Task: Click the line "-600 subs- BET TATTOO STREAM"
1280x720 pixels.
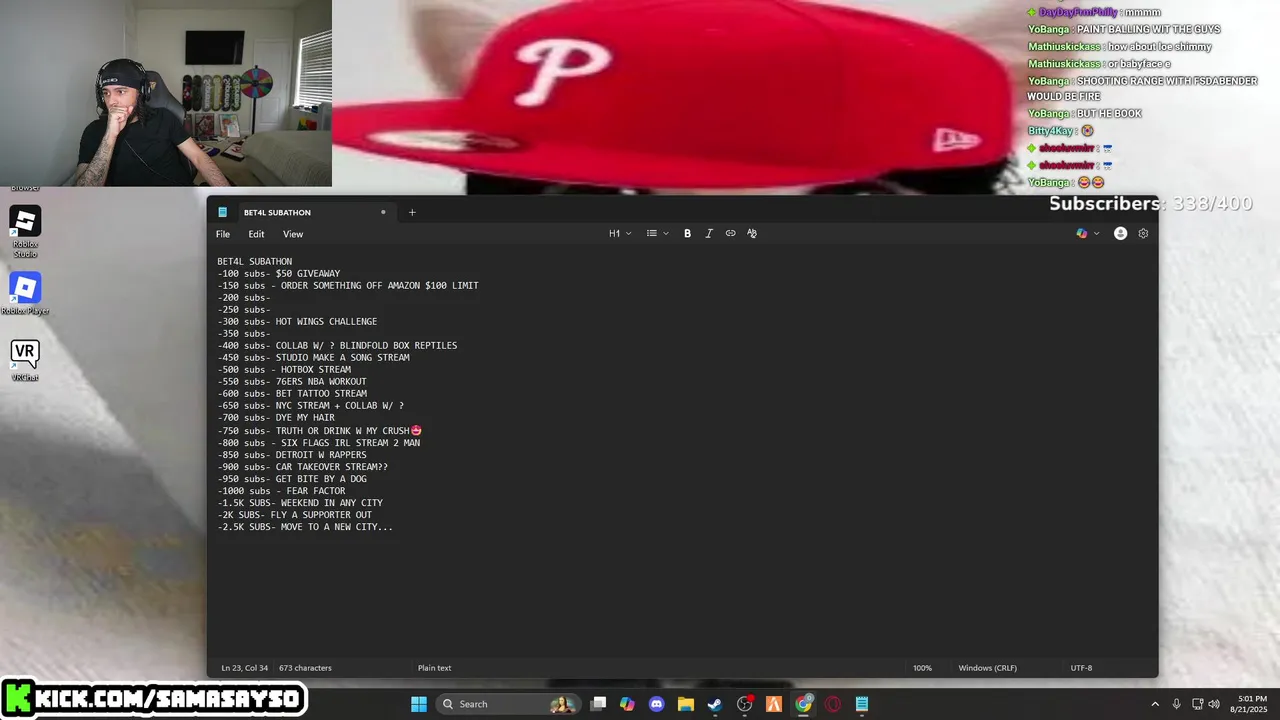Action: pos(292,394)
